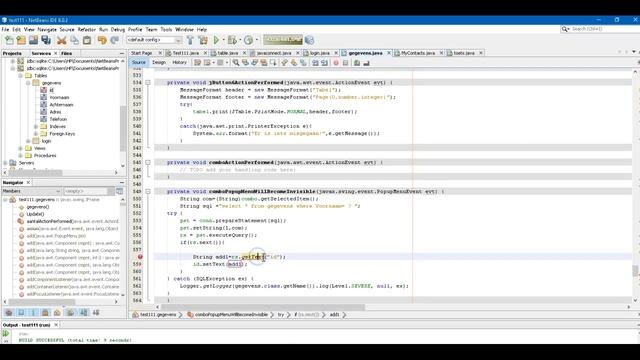Click the breakpoint error marker beside String addl line

[x=140, y=257]
